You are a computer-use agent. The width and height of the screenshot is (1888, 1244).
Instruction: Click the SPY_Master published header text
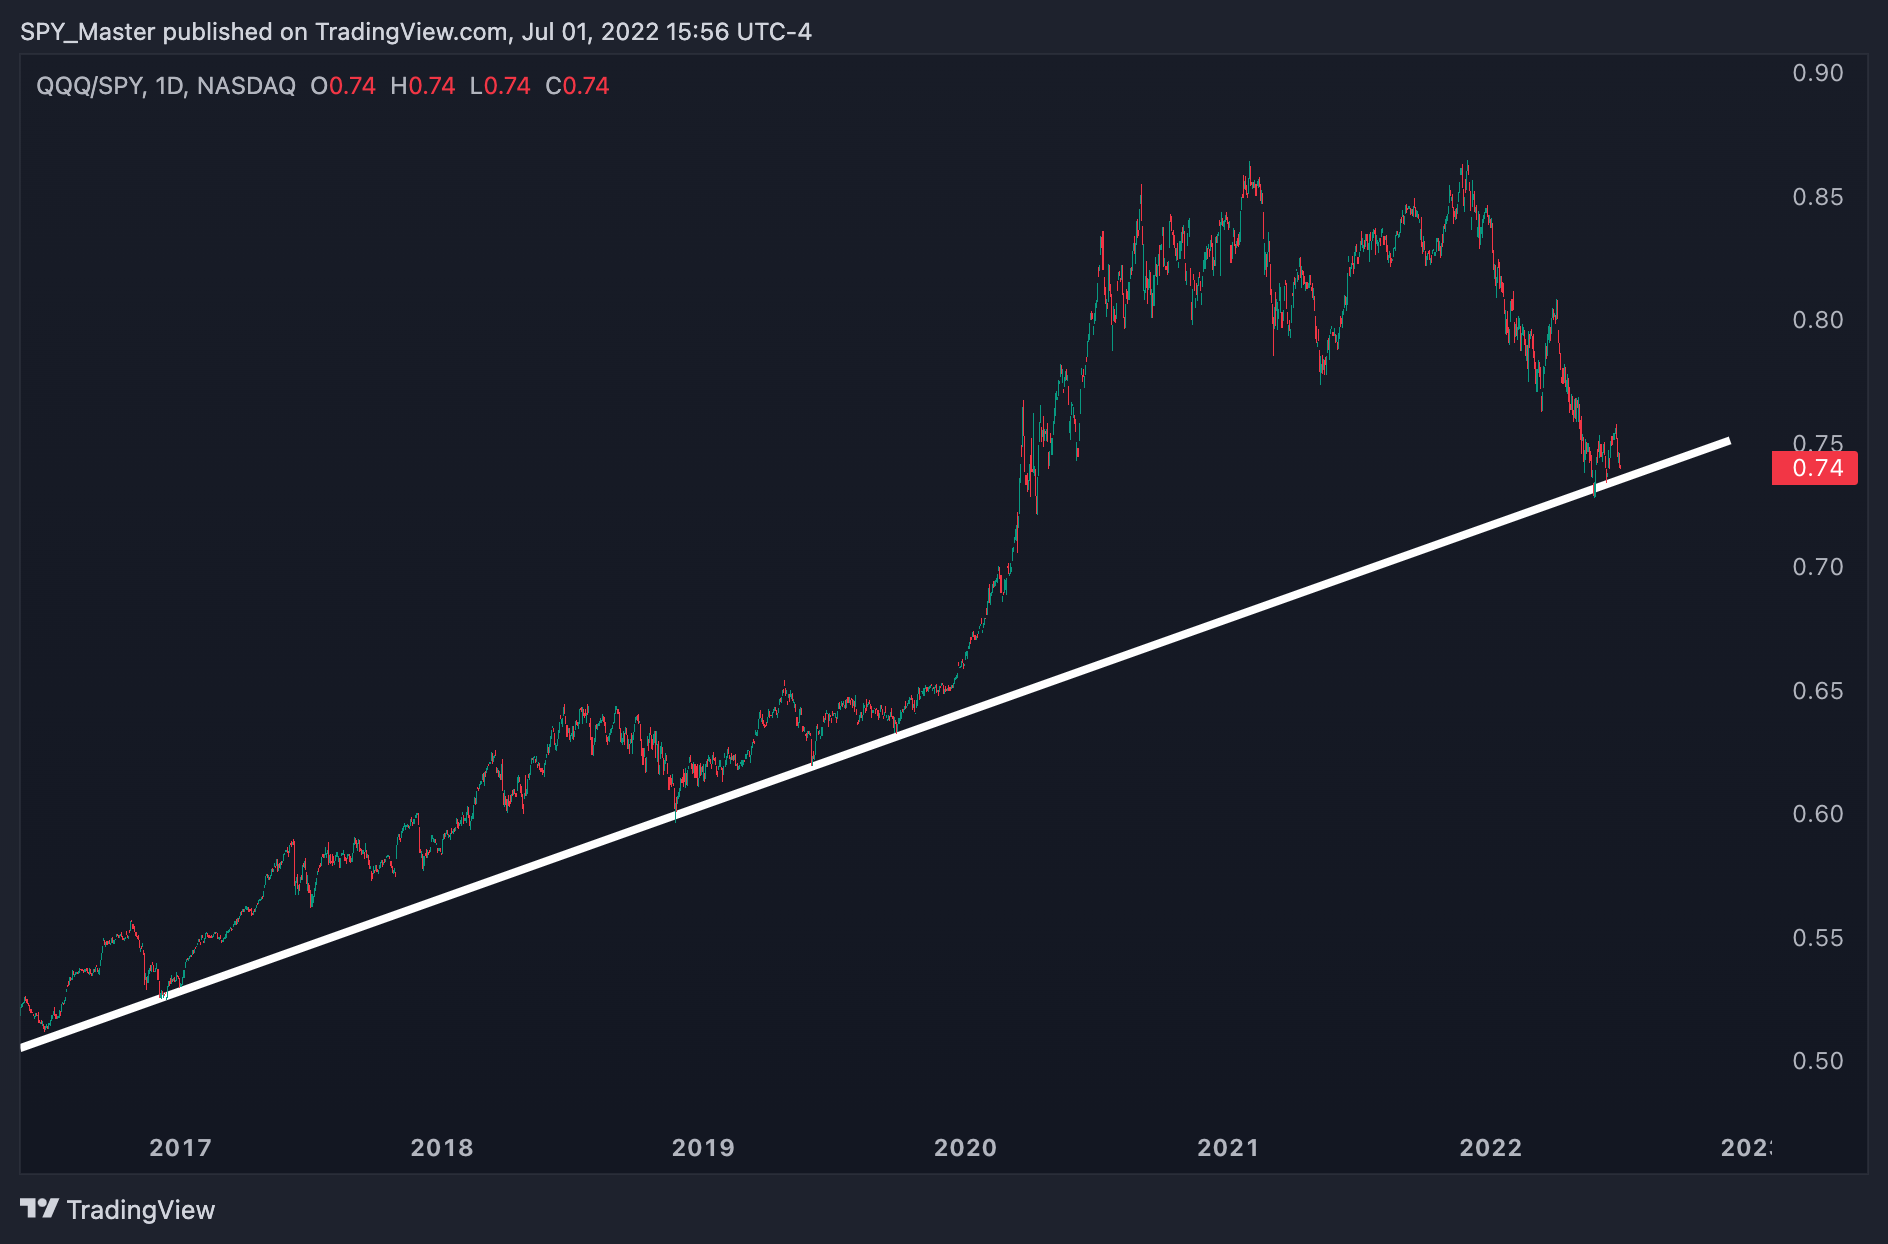416,32
